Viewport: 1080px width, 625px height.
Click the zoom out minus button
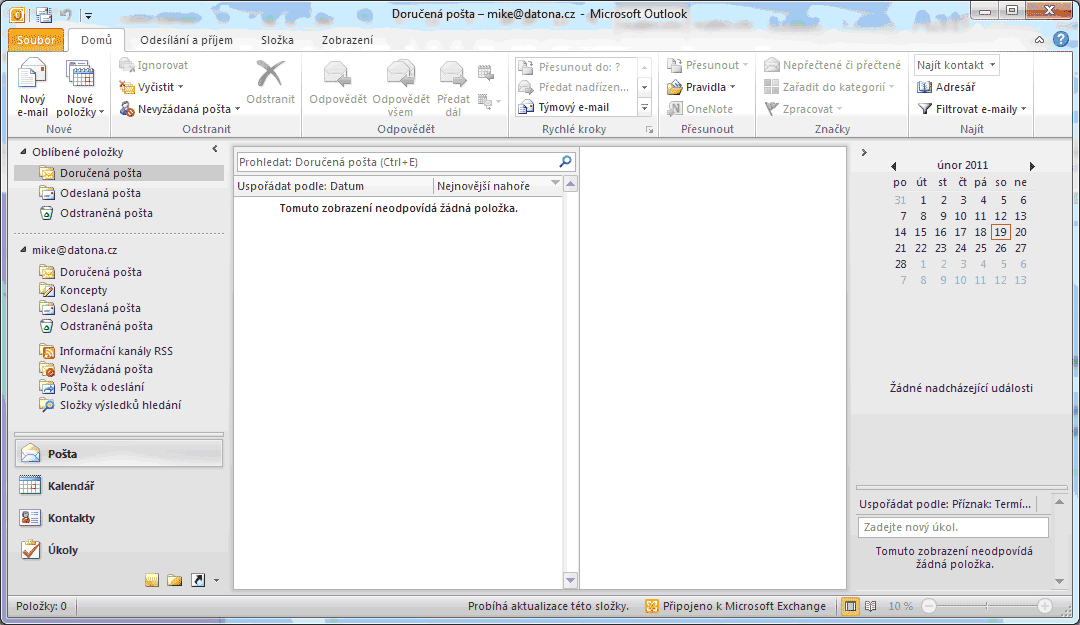tap(929, 606)
